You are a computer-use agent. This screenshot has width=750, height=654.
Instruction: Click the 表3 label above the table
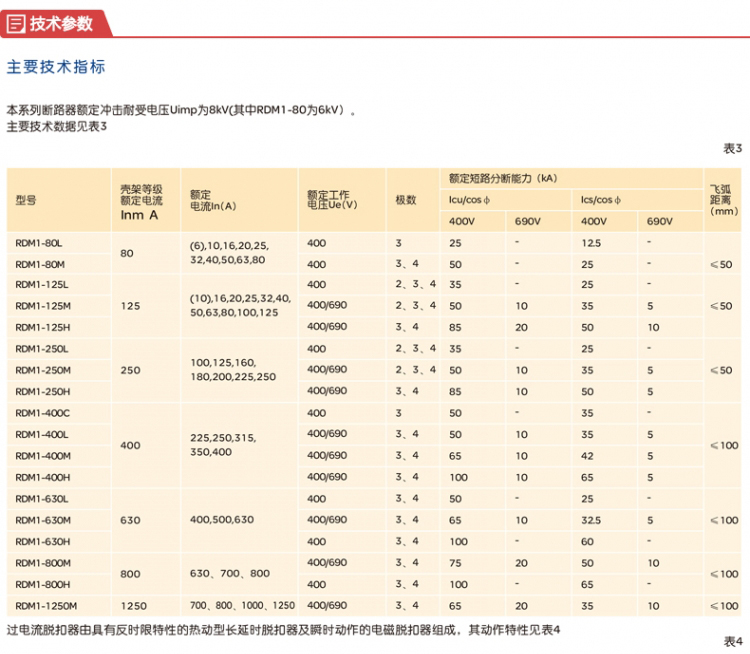(x=732, y=148)
